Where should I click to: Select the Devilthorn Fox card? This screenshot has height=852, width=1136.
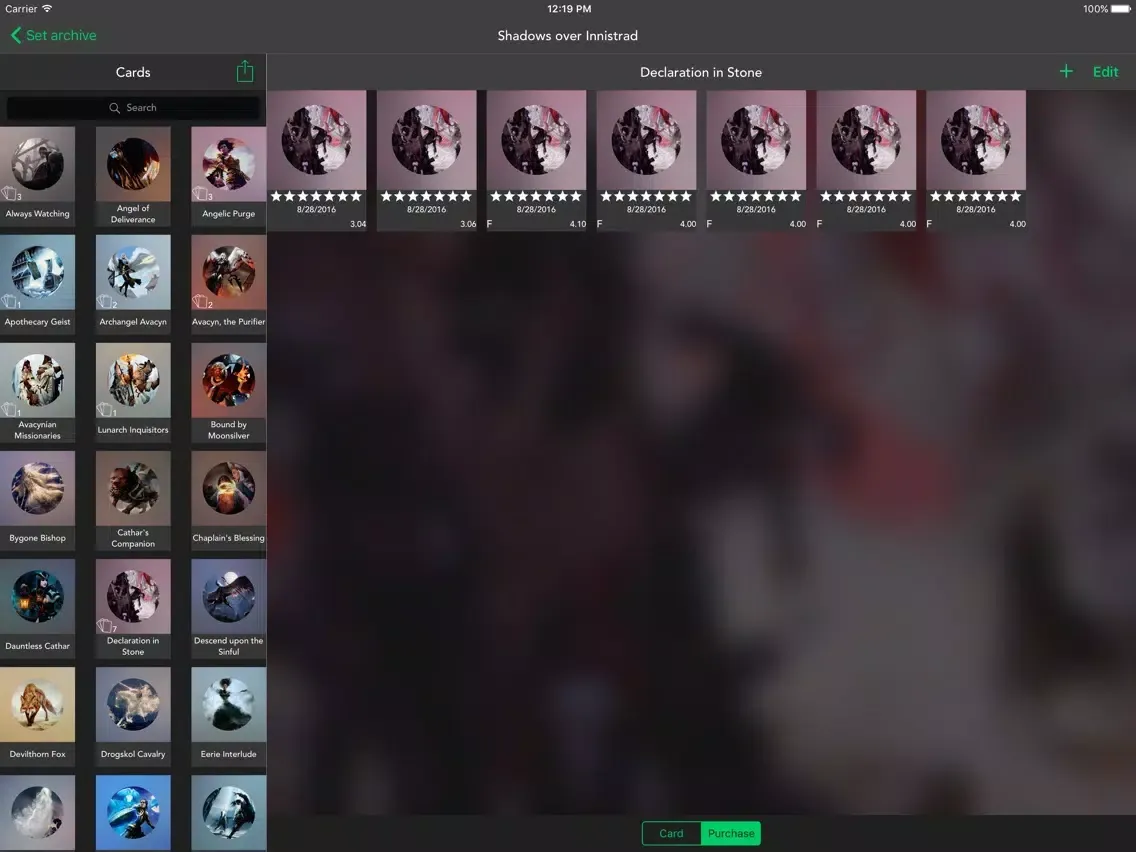(x=38, y=716)
